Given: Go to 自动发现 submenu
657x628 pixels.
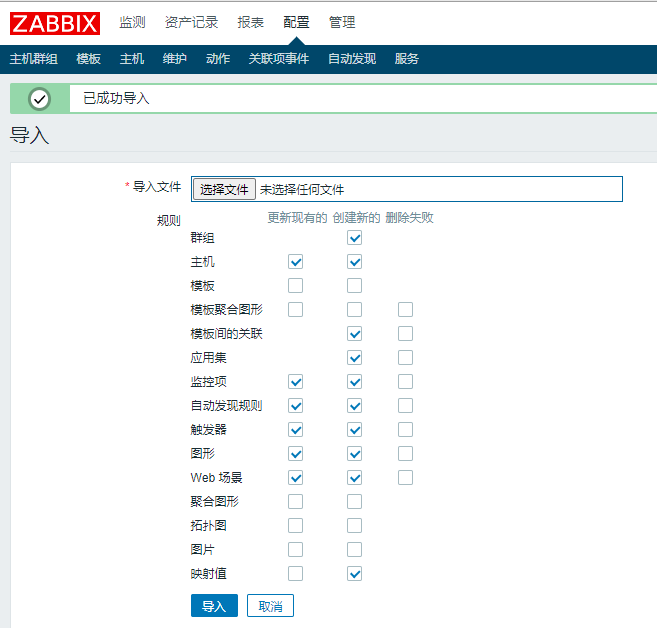Looking at the screenshot, I should tap(352, 59).
